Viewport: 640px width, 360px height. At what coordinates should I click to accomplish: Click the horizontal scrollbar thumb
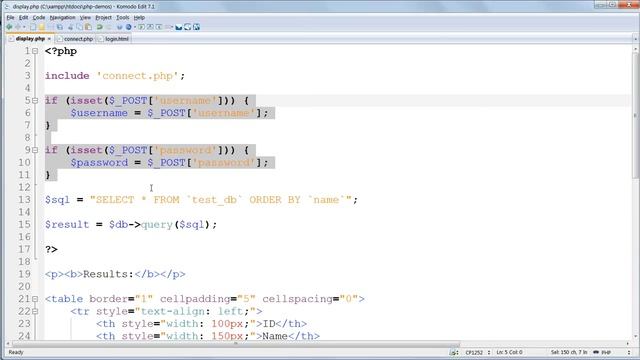[x=236, y=344]
